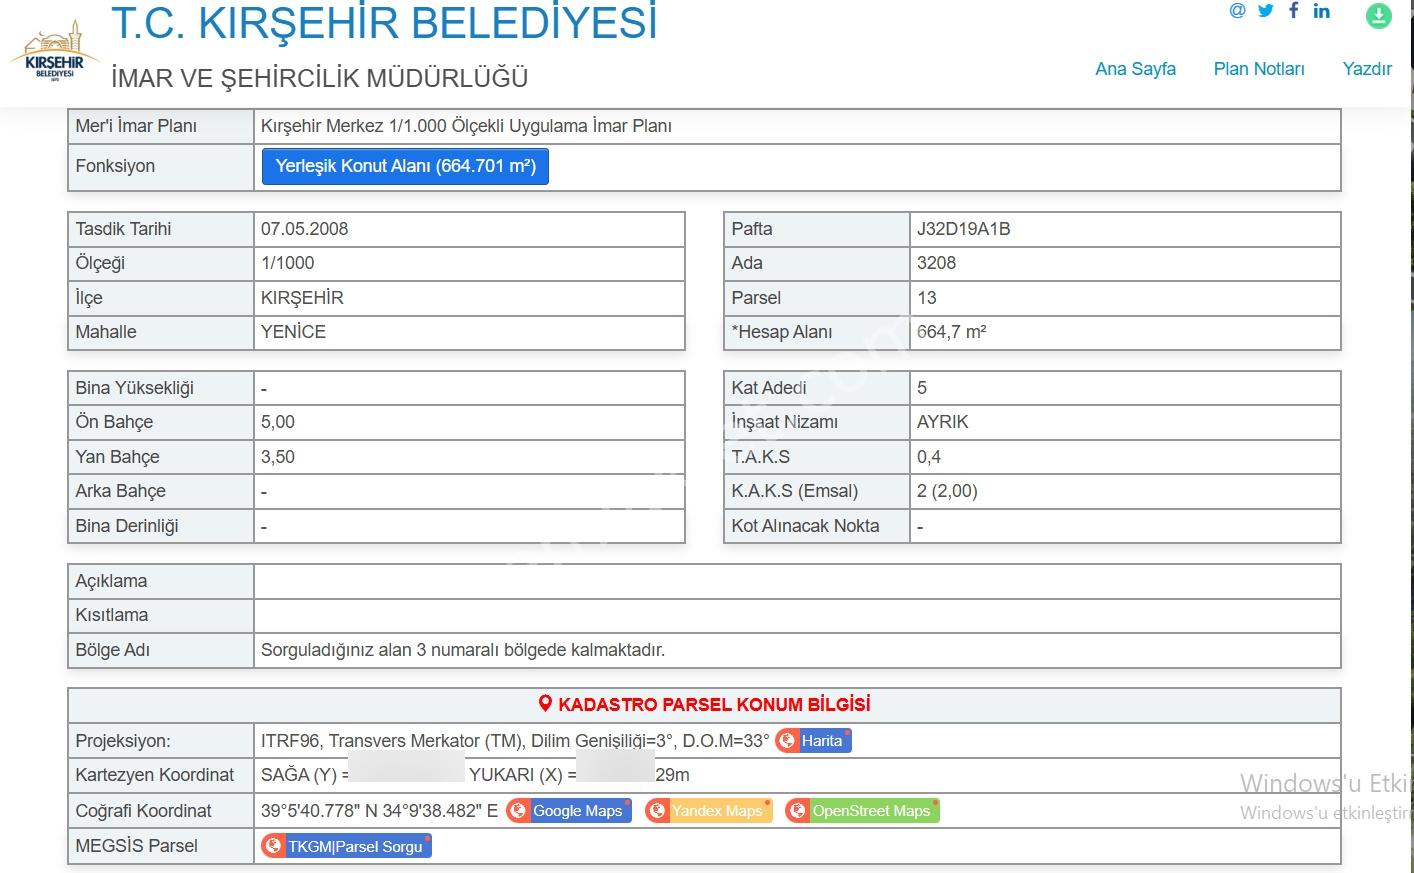Image resolution: width=1414 pixels, height=873 pixels.
Task: Click Yerleşik Konut Alanı button
Action: [x=405, y=166]
